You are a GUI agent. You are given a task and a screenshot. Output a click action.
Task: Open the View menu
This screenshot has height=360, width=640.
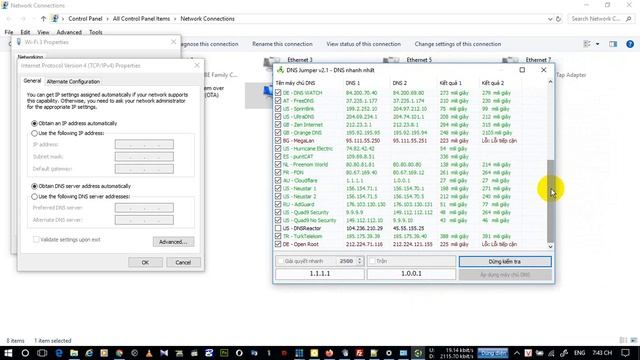(43, 32)
